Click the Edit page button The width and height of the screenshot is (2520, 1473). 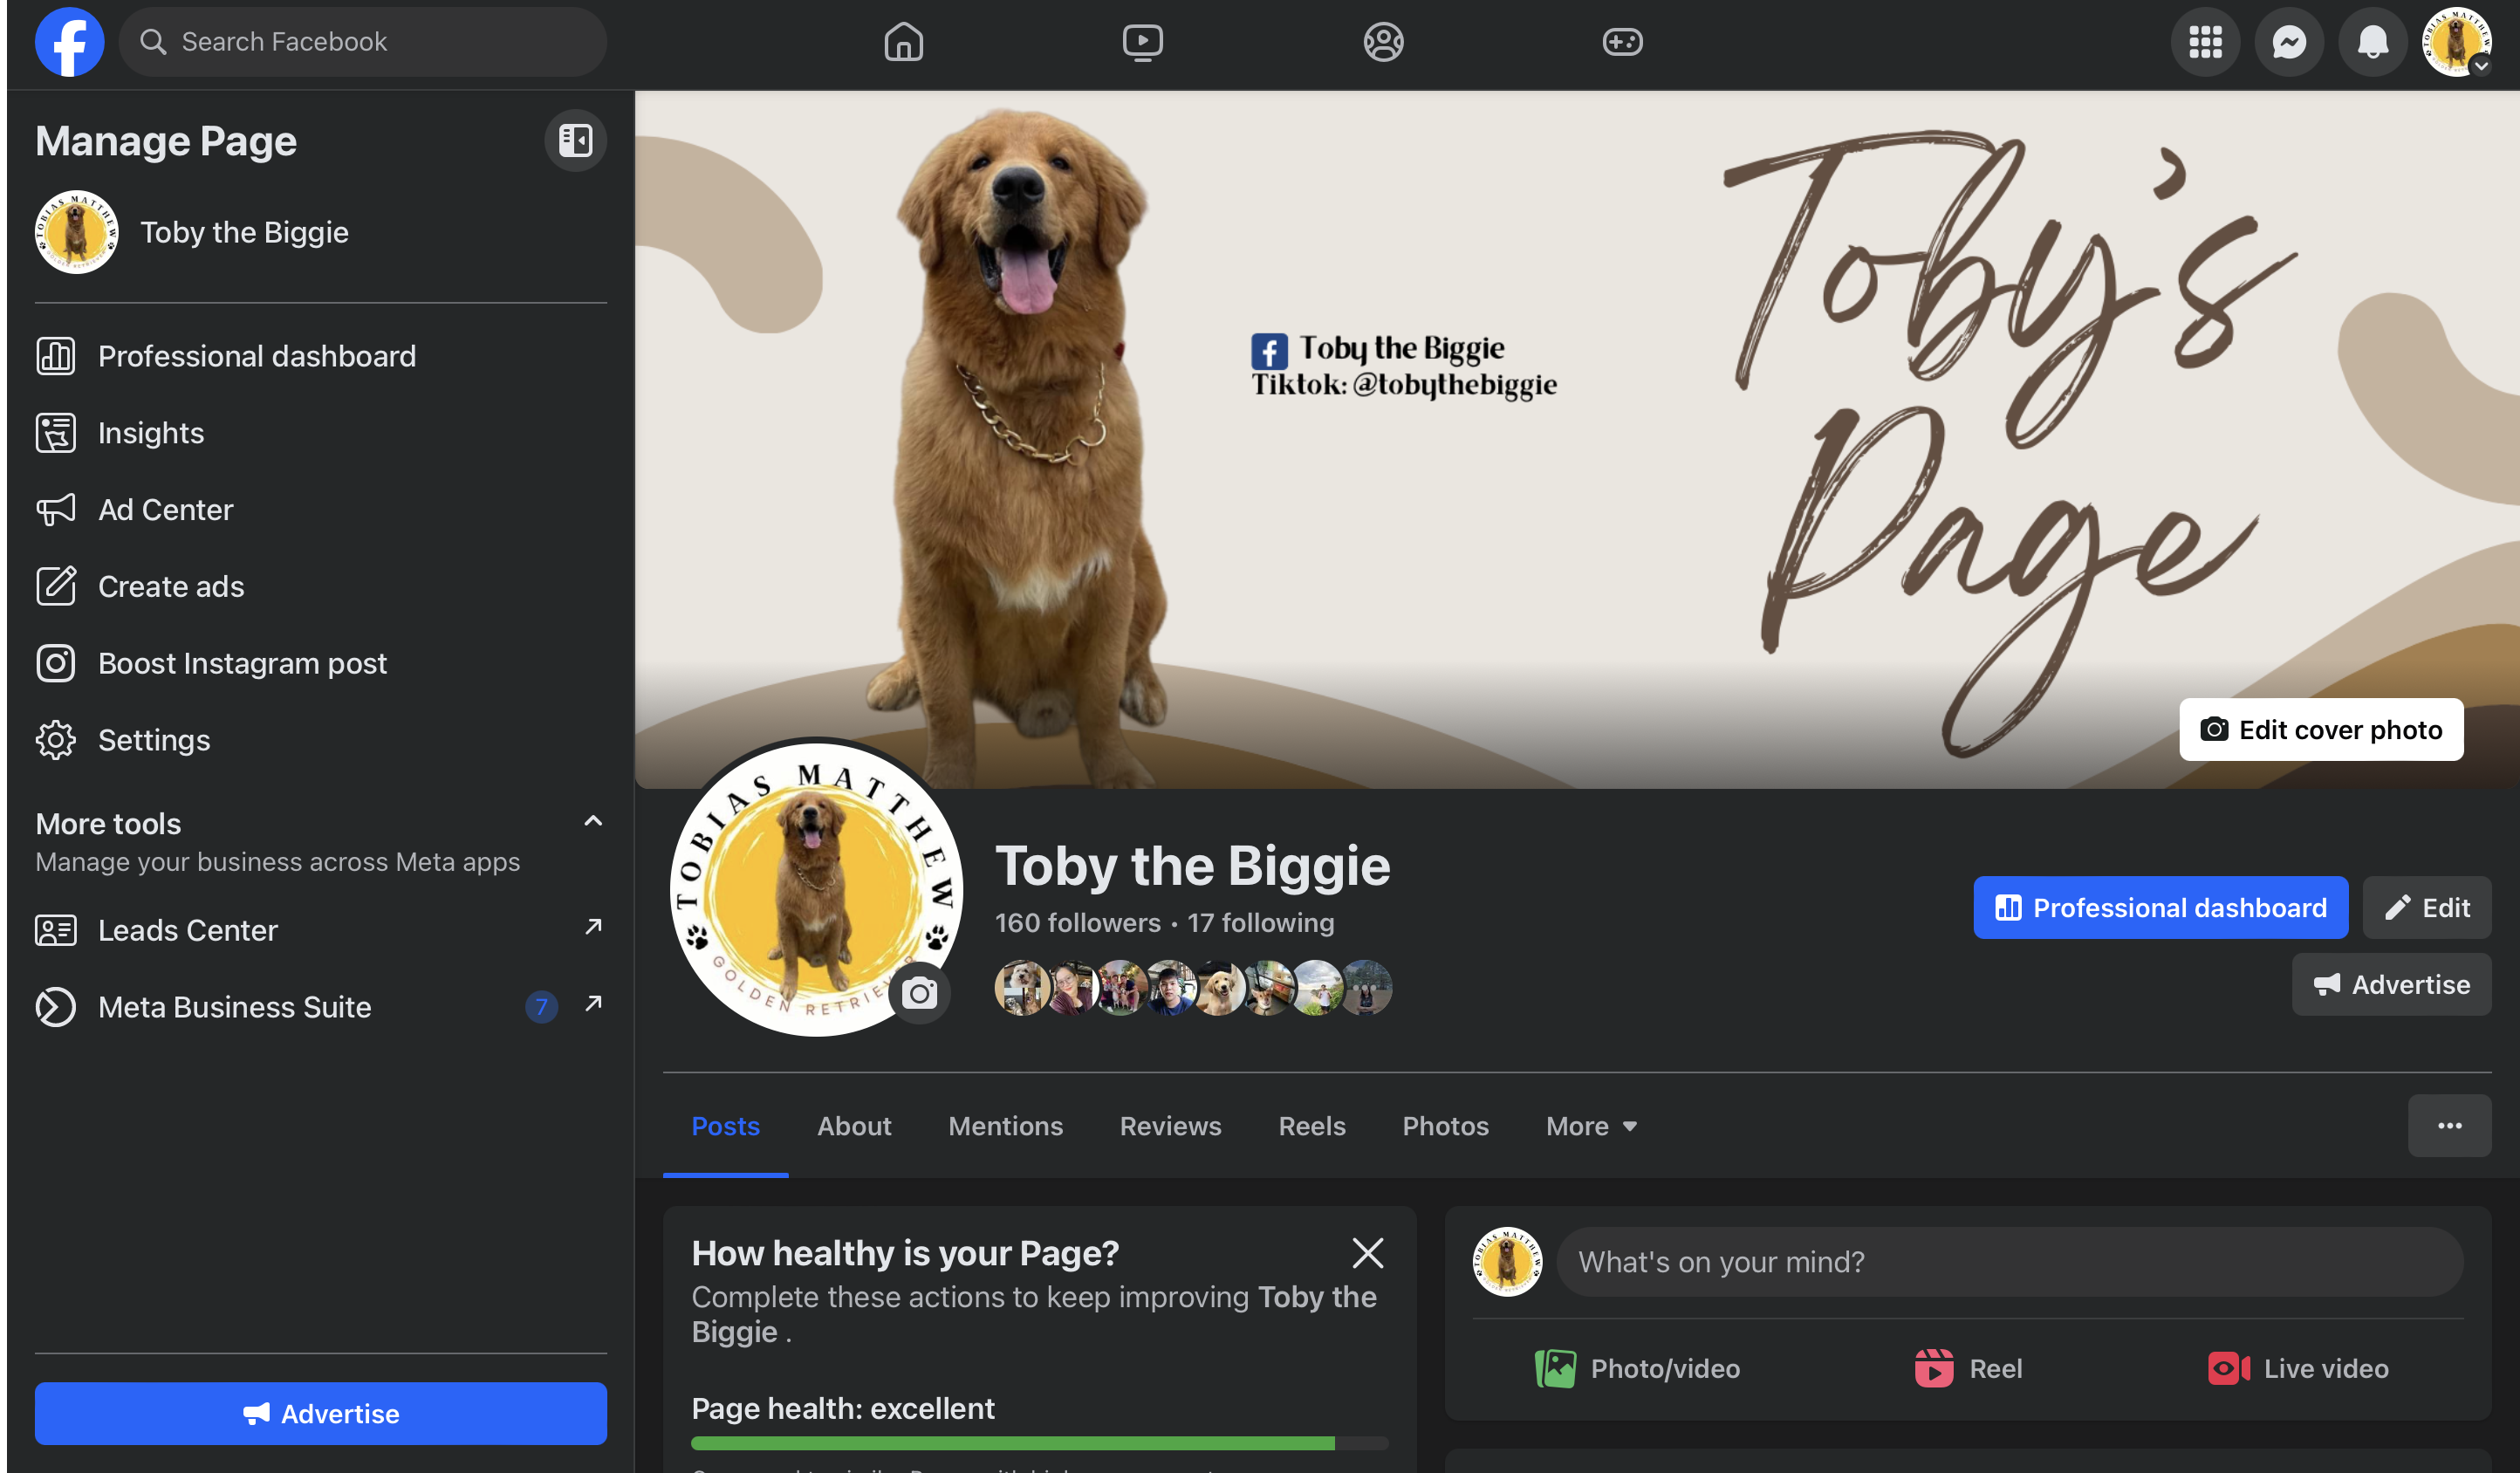[2426, 907]
